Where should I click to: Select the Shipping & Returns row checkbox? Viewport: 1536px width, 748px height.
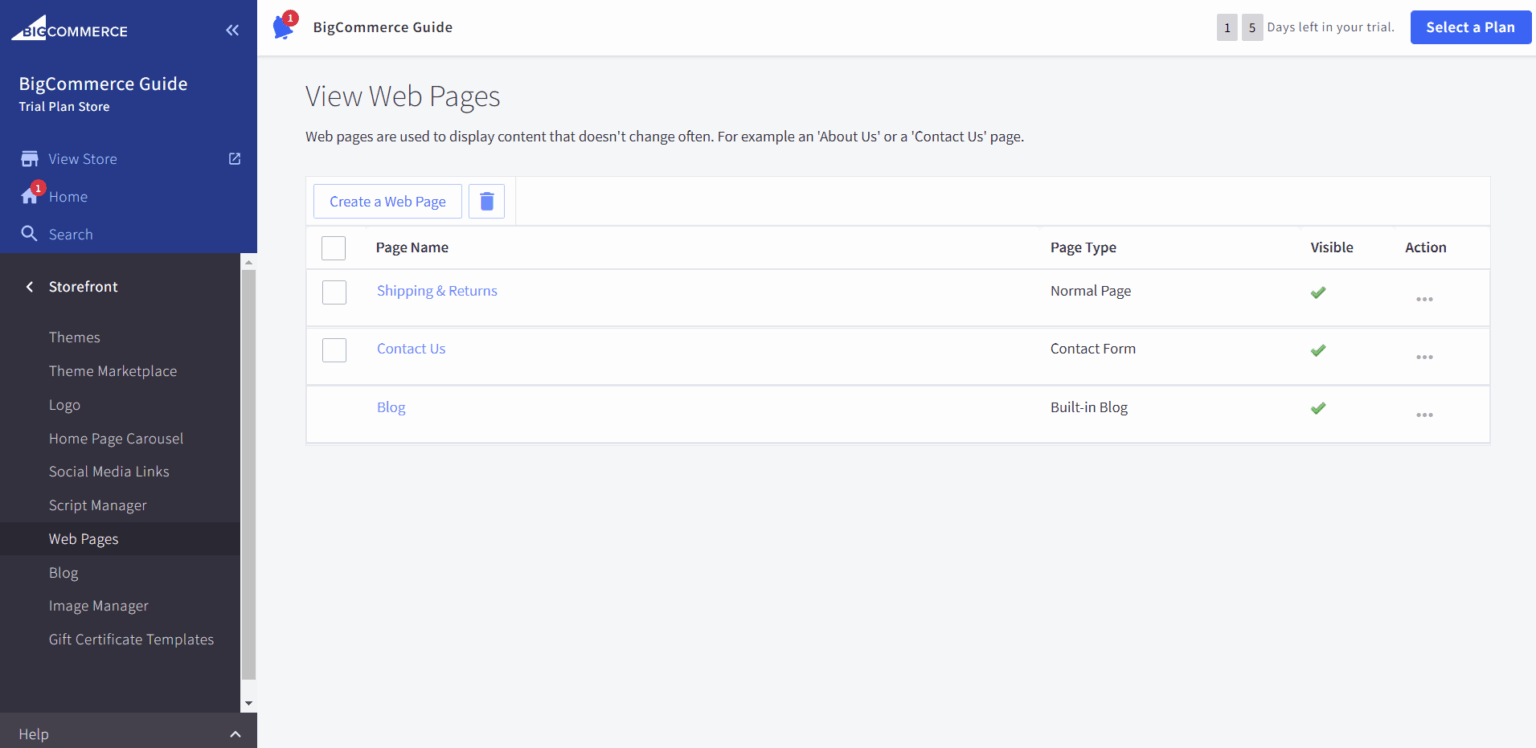click(333, 291)
